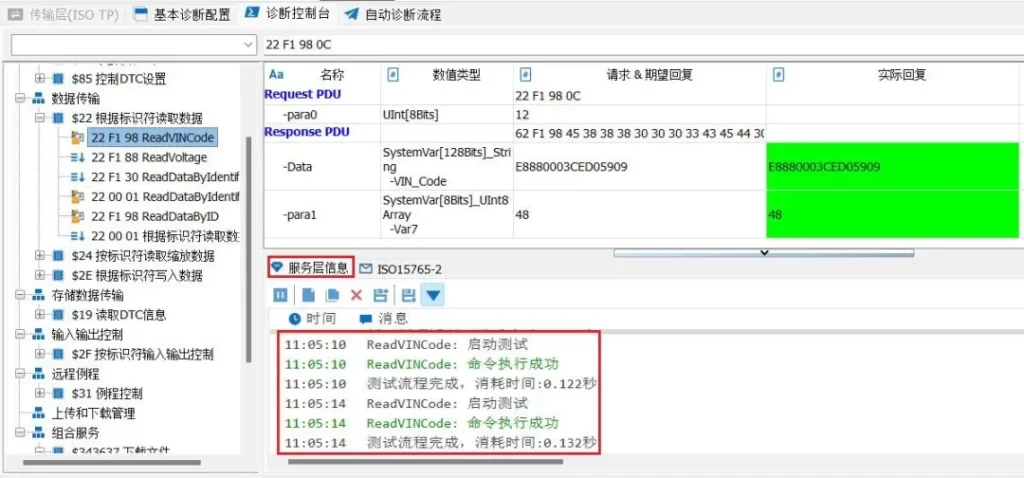Click the 22 F1 98 0C command field
This screenshot has height=478, width=1024.
(x=640, y=45)
